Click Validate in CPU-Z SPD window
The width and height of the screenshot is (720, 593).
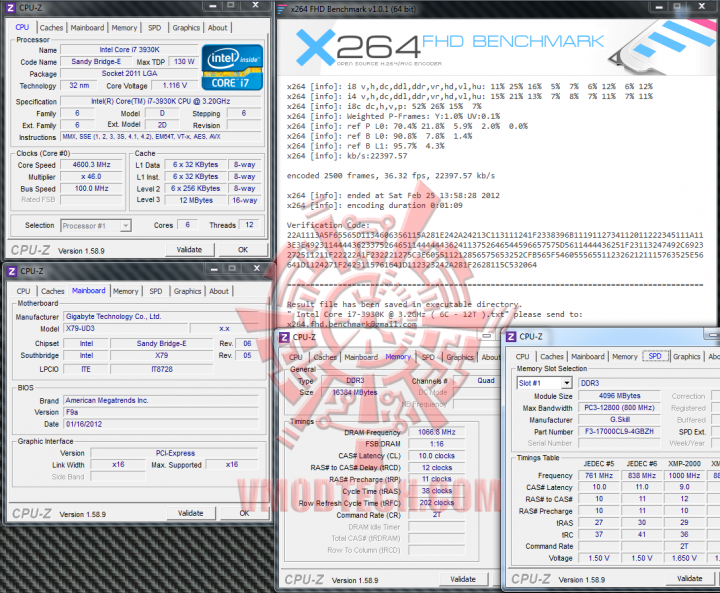pyautogui.click(x=690, y=578)
